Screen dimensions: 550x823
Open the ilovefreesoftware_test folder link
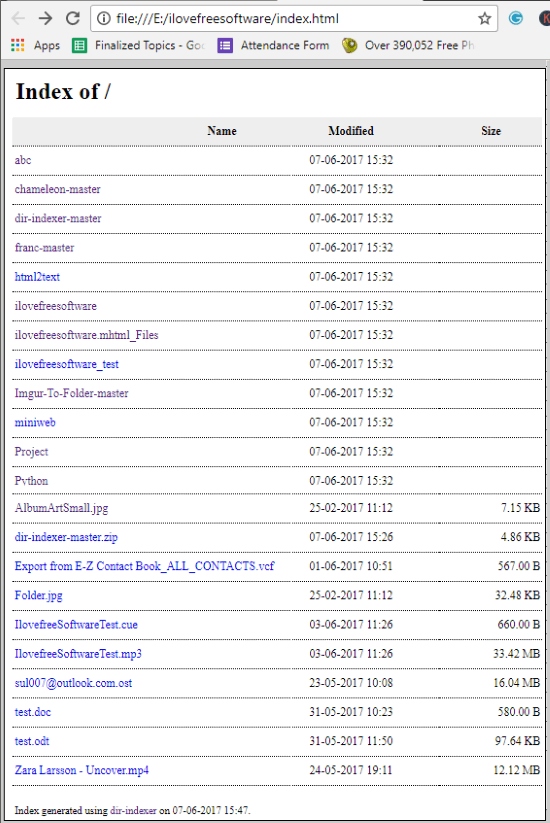click(x=67, y=364)
